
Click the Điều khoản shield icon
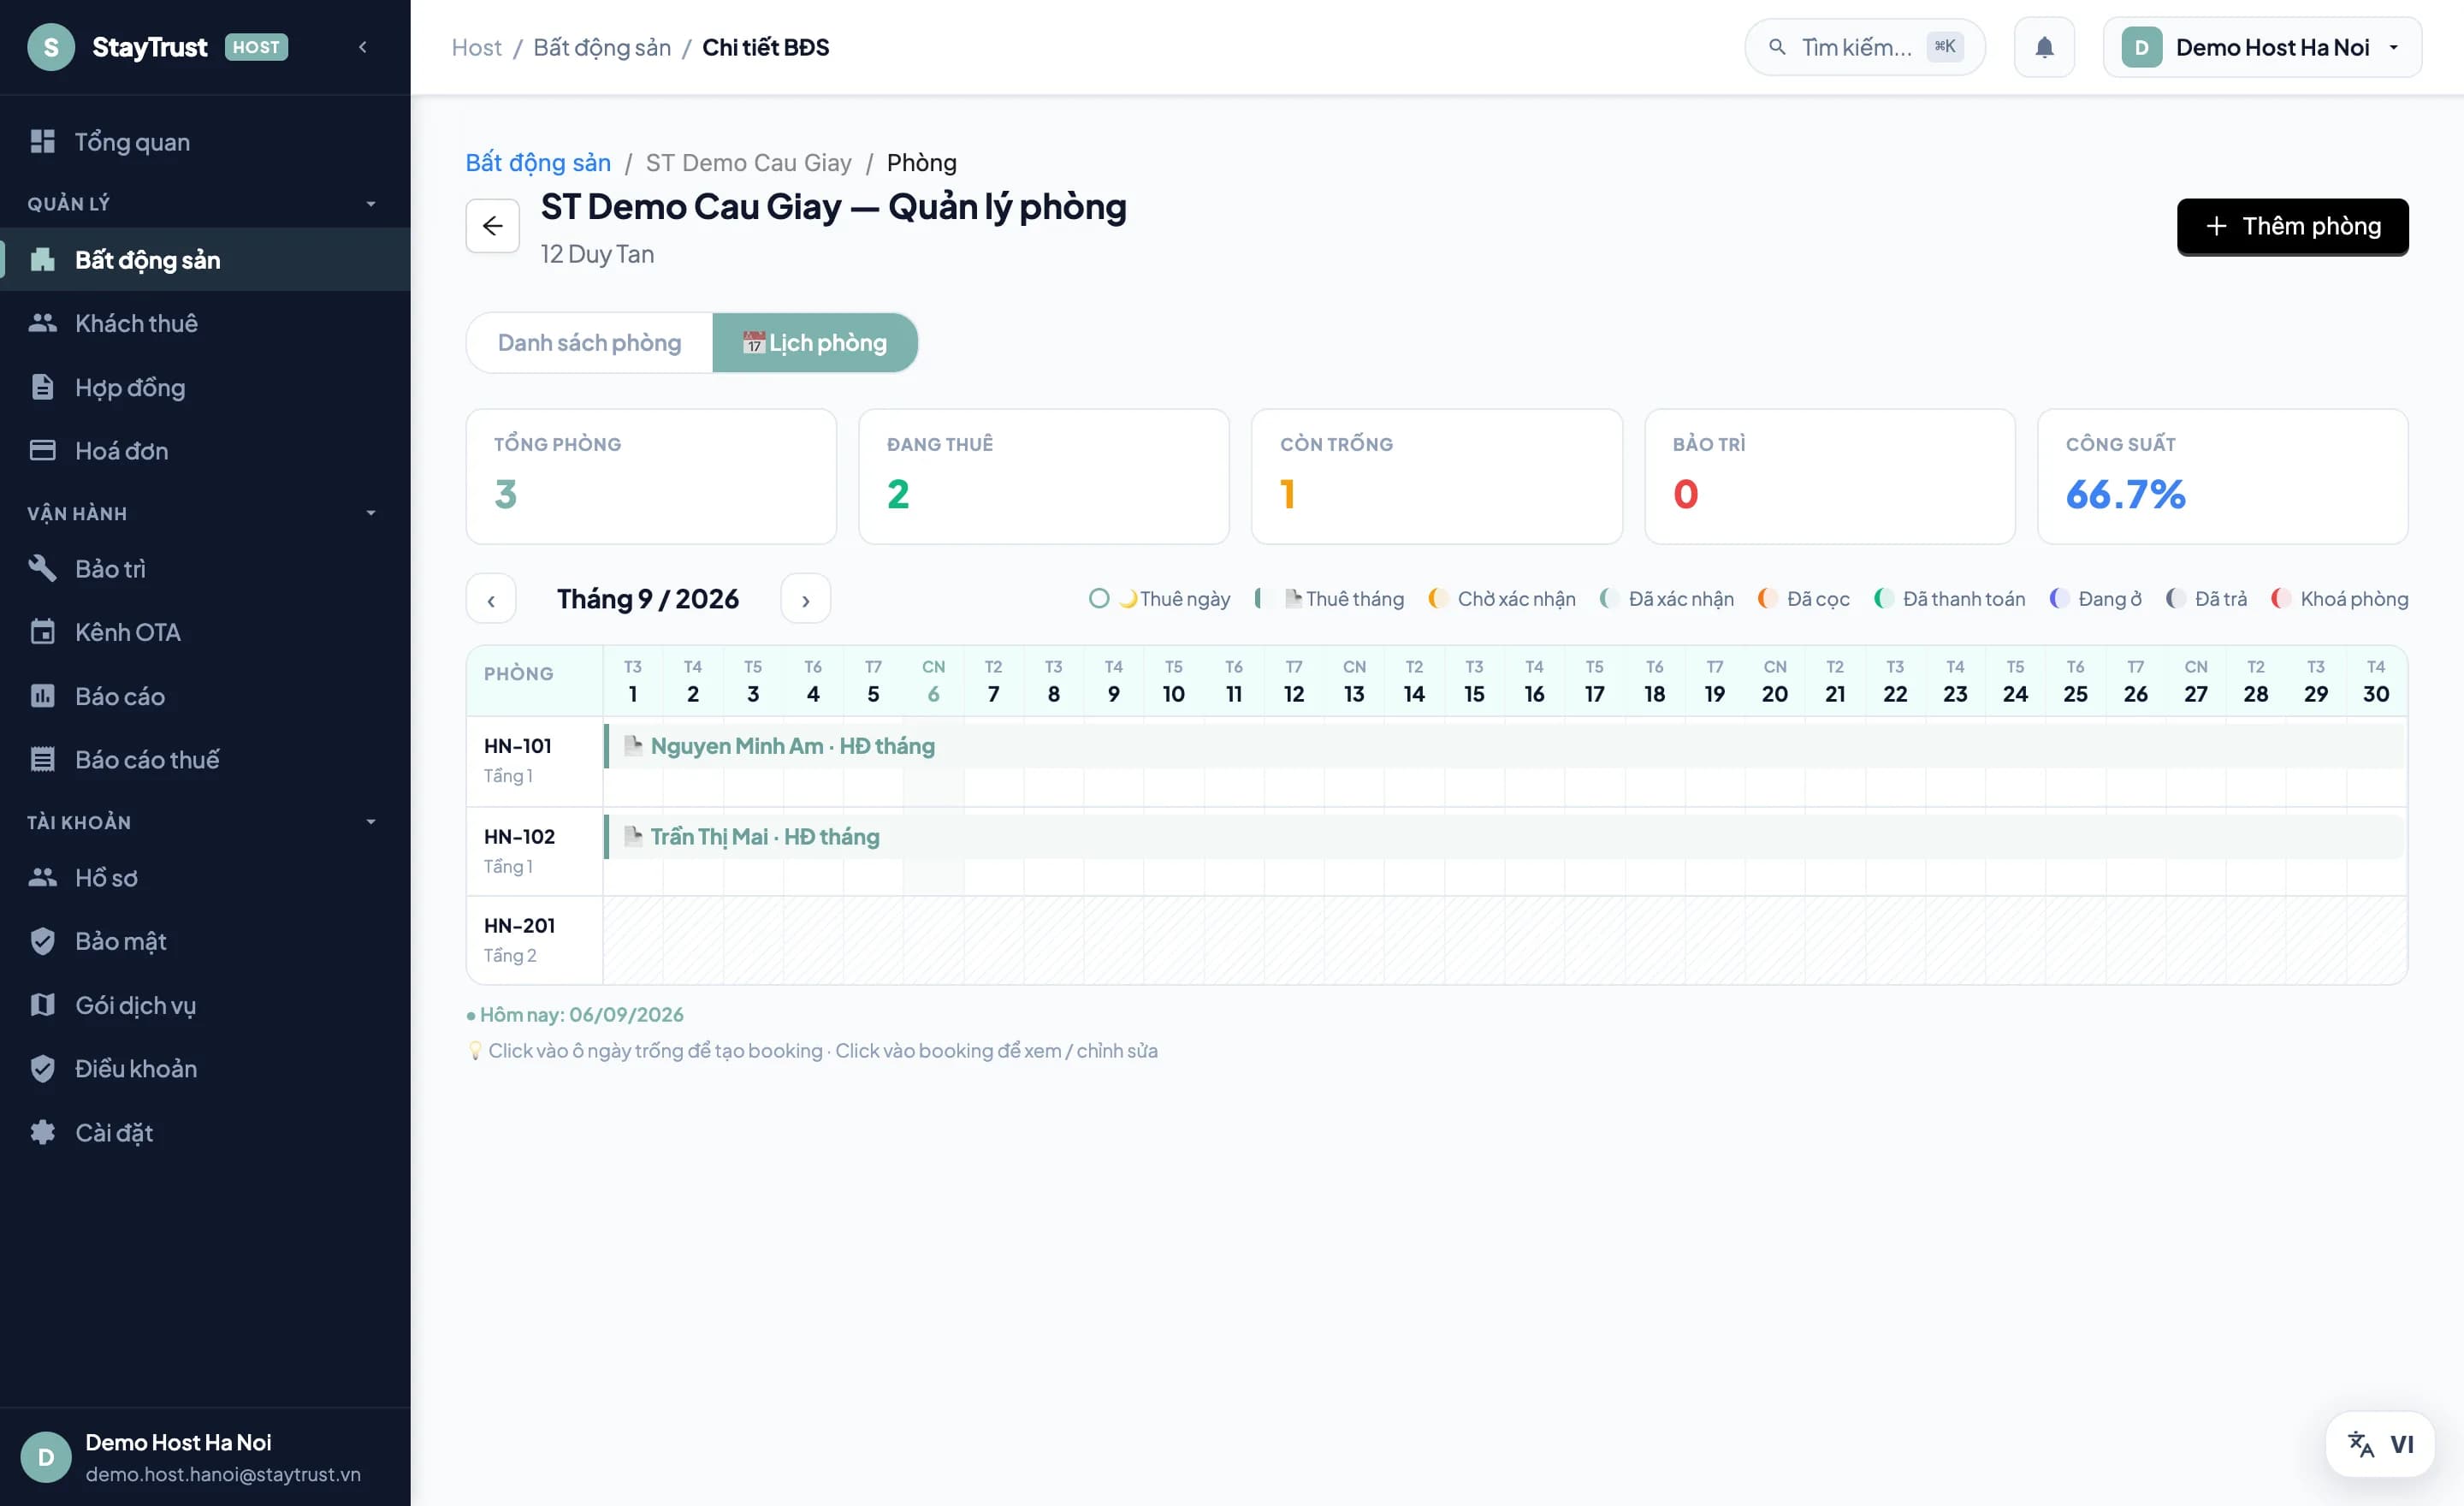pos(42,1069)
